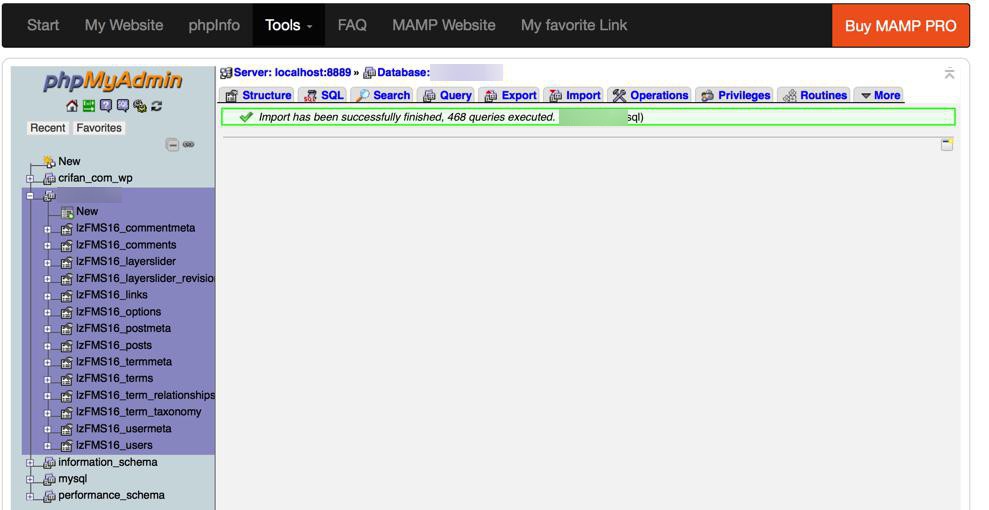The height and width of the screenshot is (510, 989).
Task: Click the Recent tables button
Action: point(48,128)
